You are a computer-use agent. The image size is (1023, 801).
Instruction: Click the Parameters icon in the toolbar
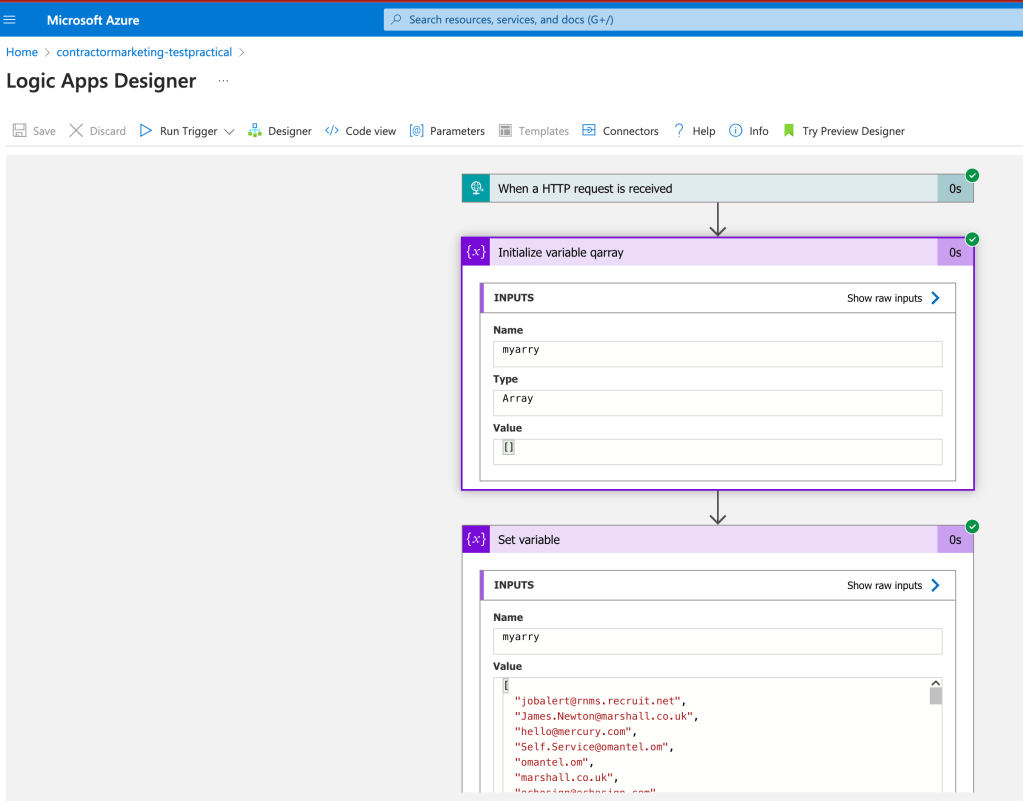(416, 130)
